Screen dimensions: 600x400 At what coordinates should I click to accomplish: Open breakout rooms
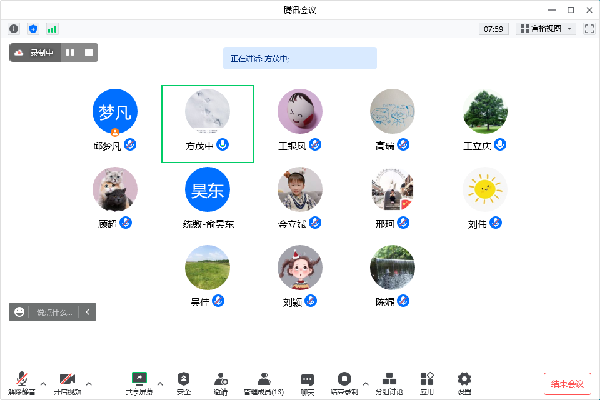(x=390, y=380)
